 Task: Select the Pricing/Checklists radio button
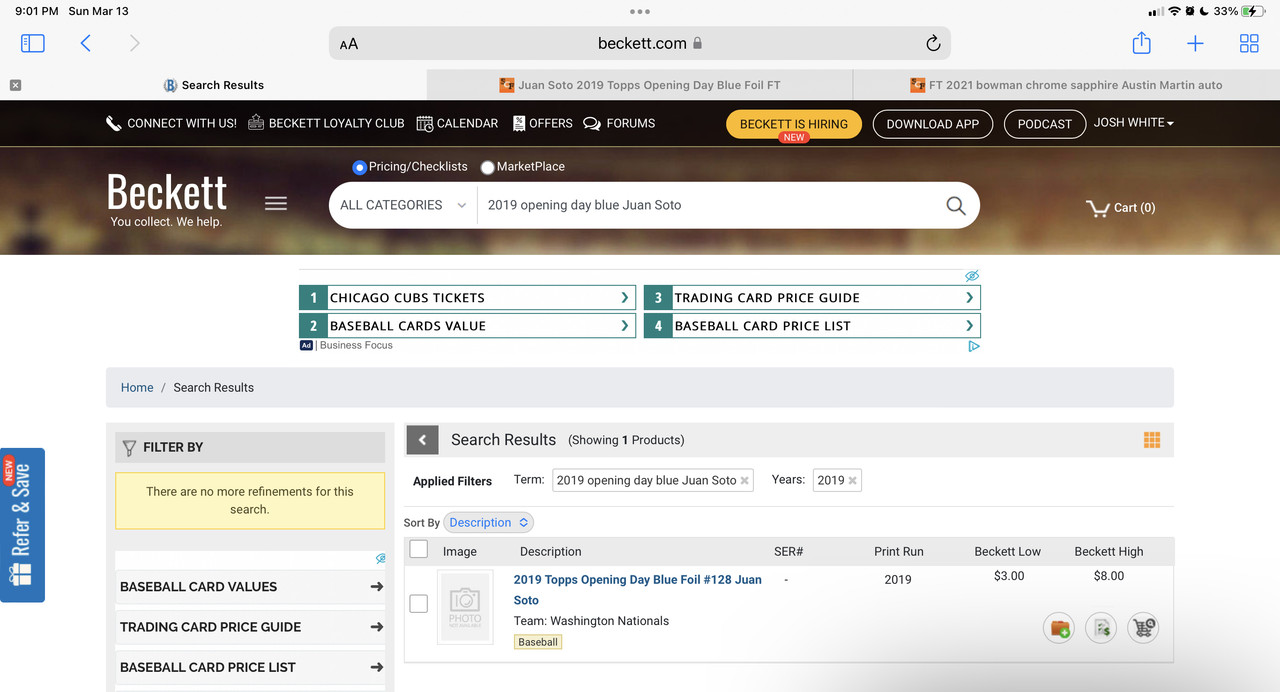coord(360,167)
